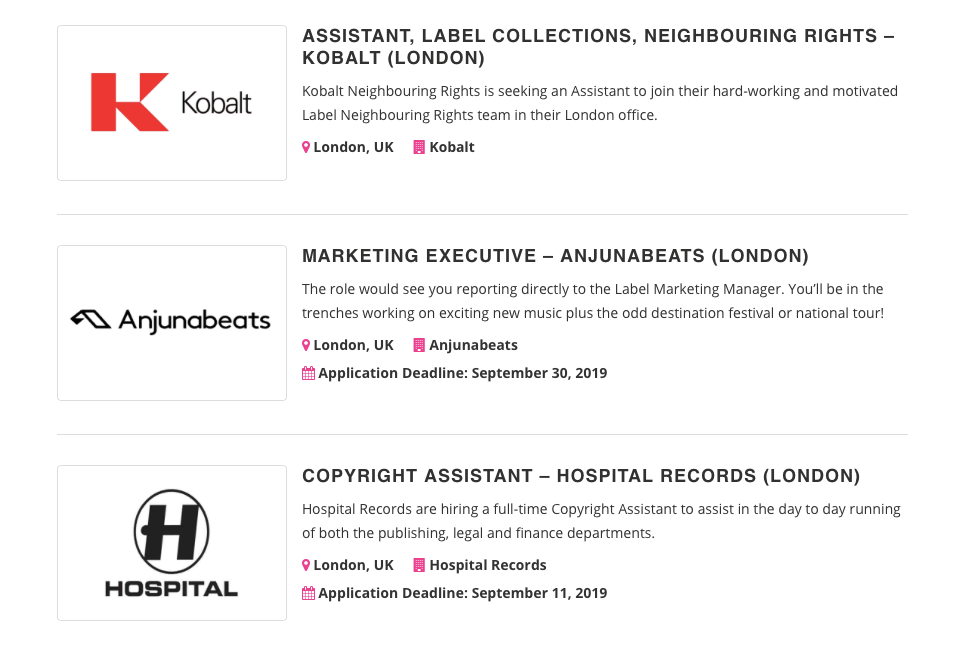The height and width of the screenshot is (647, 956).
Task: Click the building icon next to Anjunabeats
Action: [419, 346]
